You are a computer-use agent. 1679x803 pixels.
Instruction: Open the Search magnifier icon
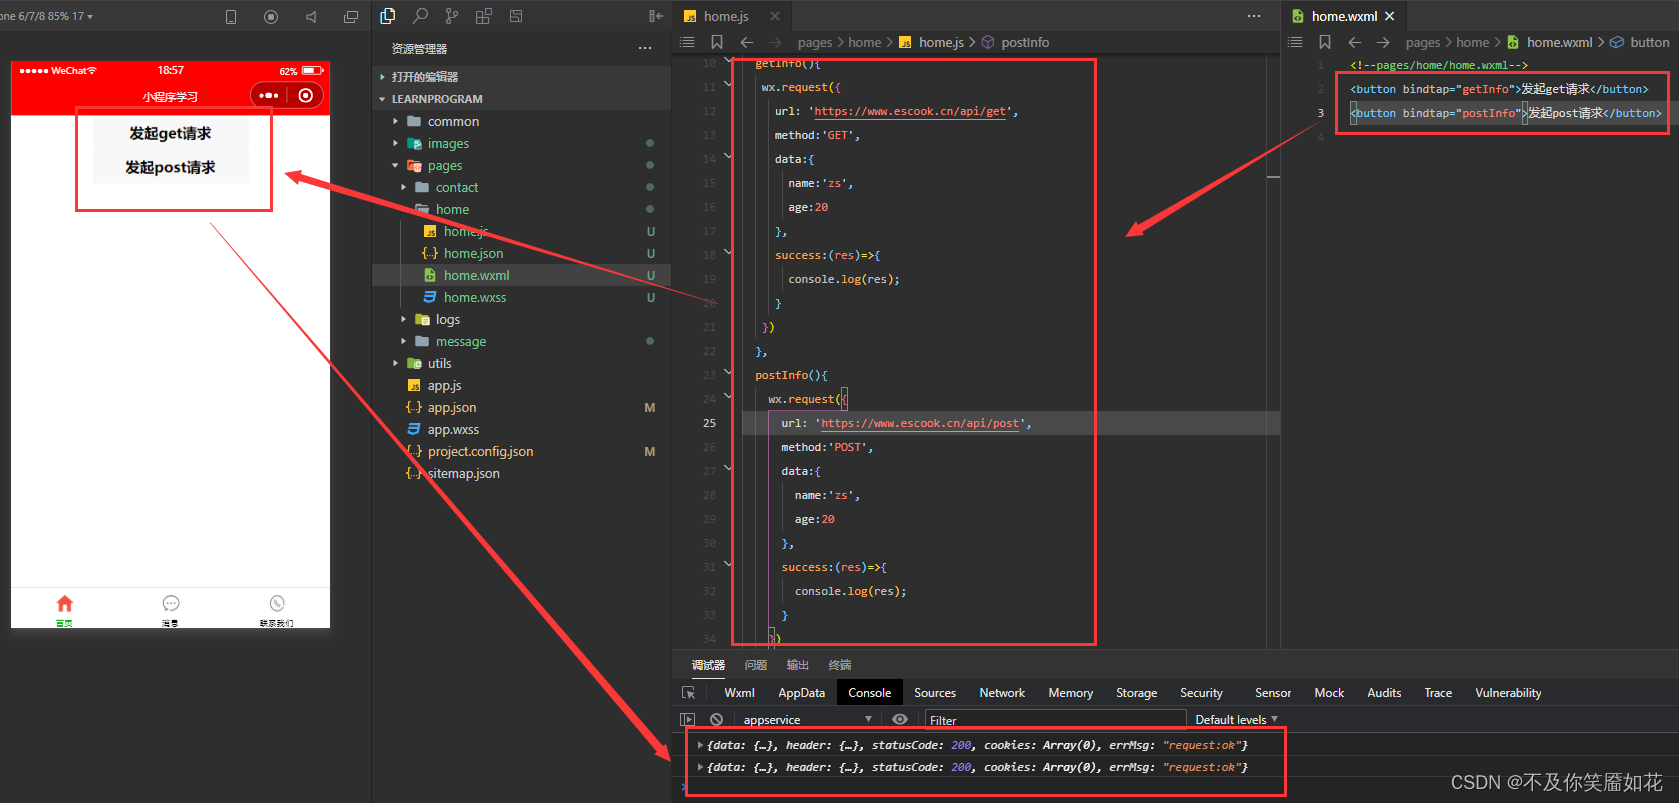[420, 16]
